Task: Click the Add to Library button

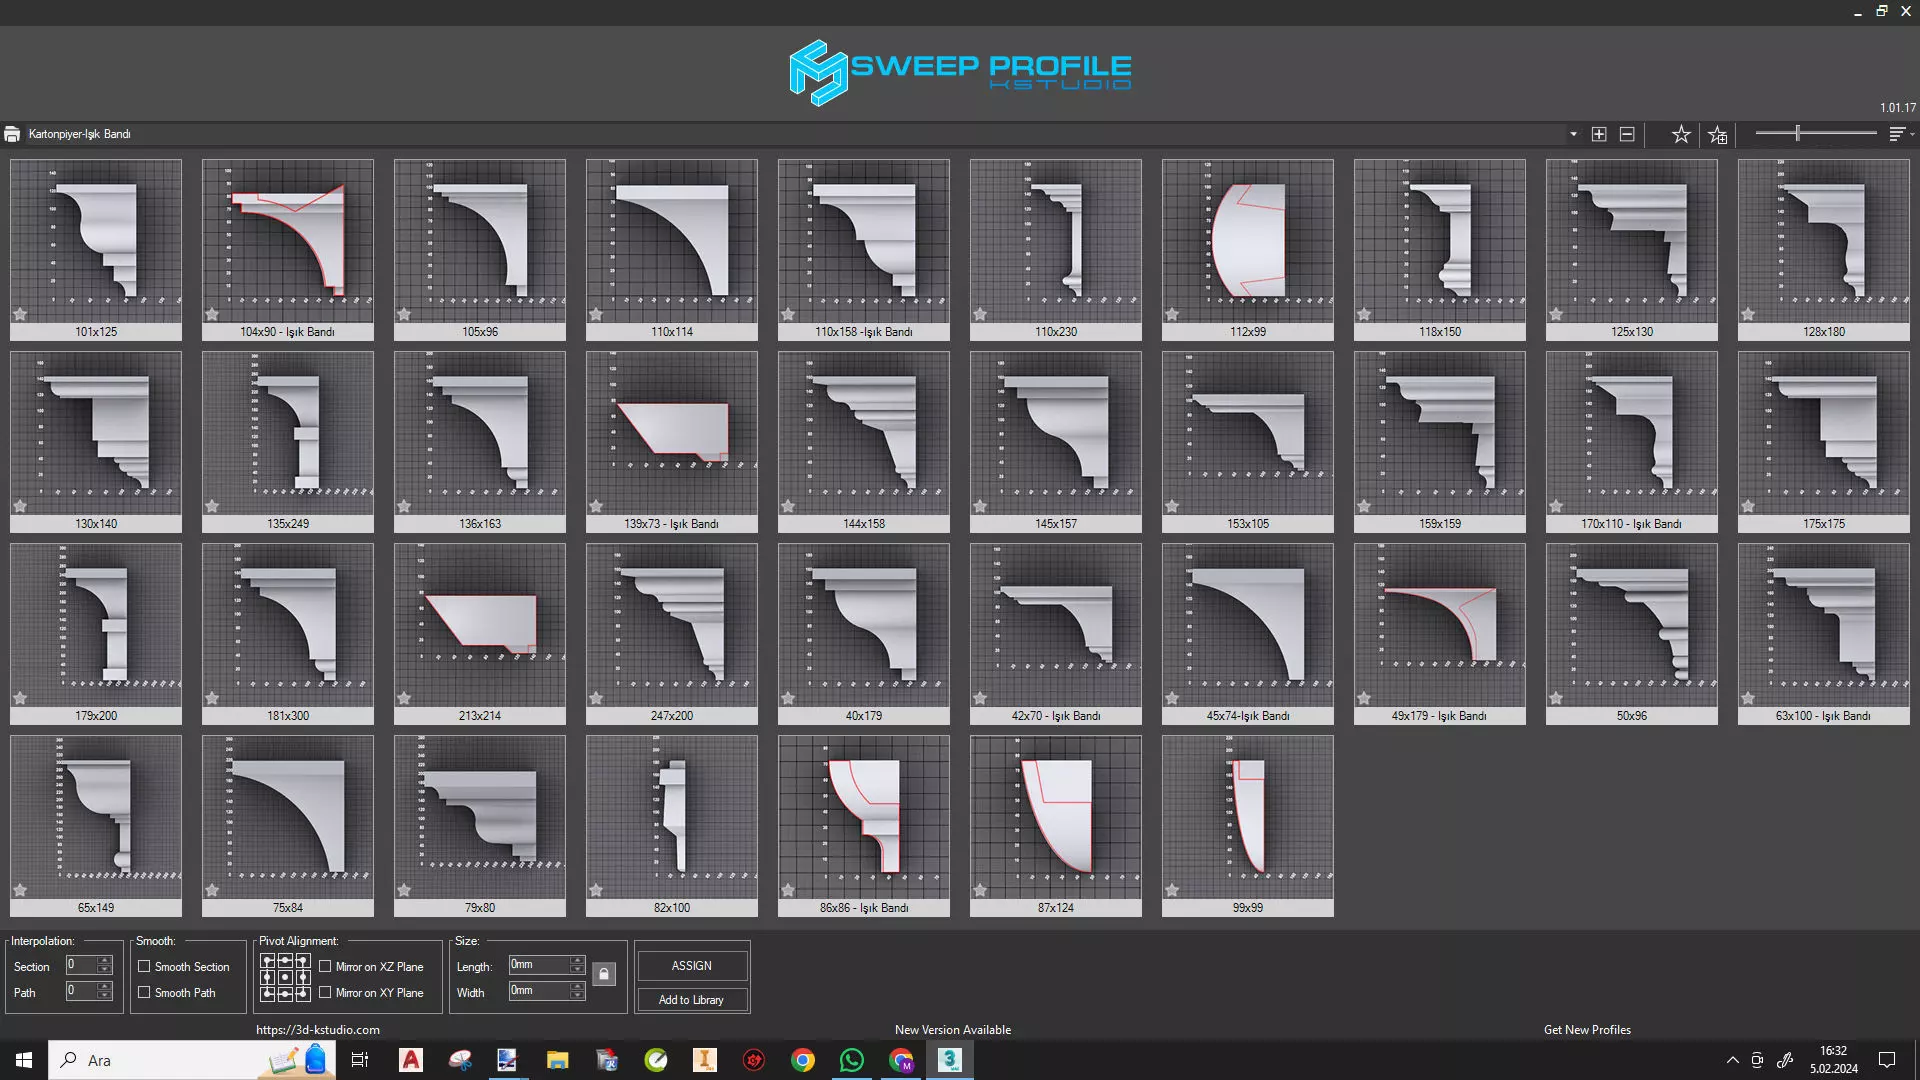Action: 691,999
